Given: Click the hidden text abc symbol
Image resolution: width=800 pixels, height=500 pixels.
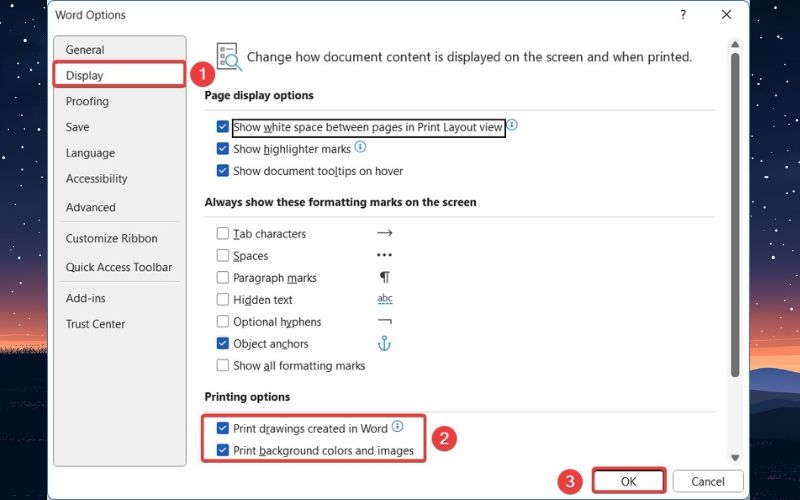Looking at the screenshot, I should [x=385, y=299].
